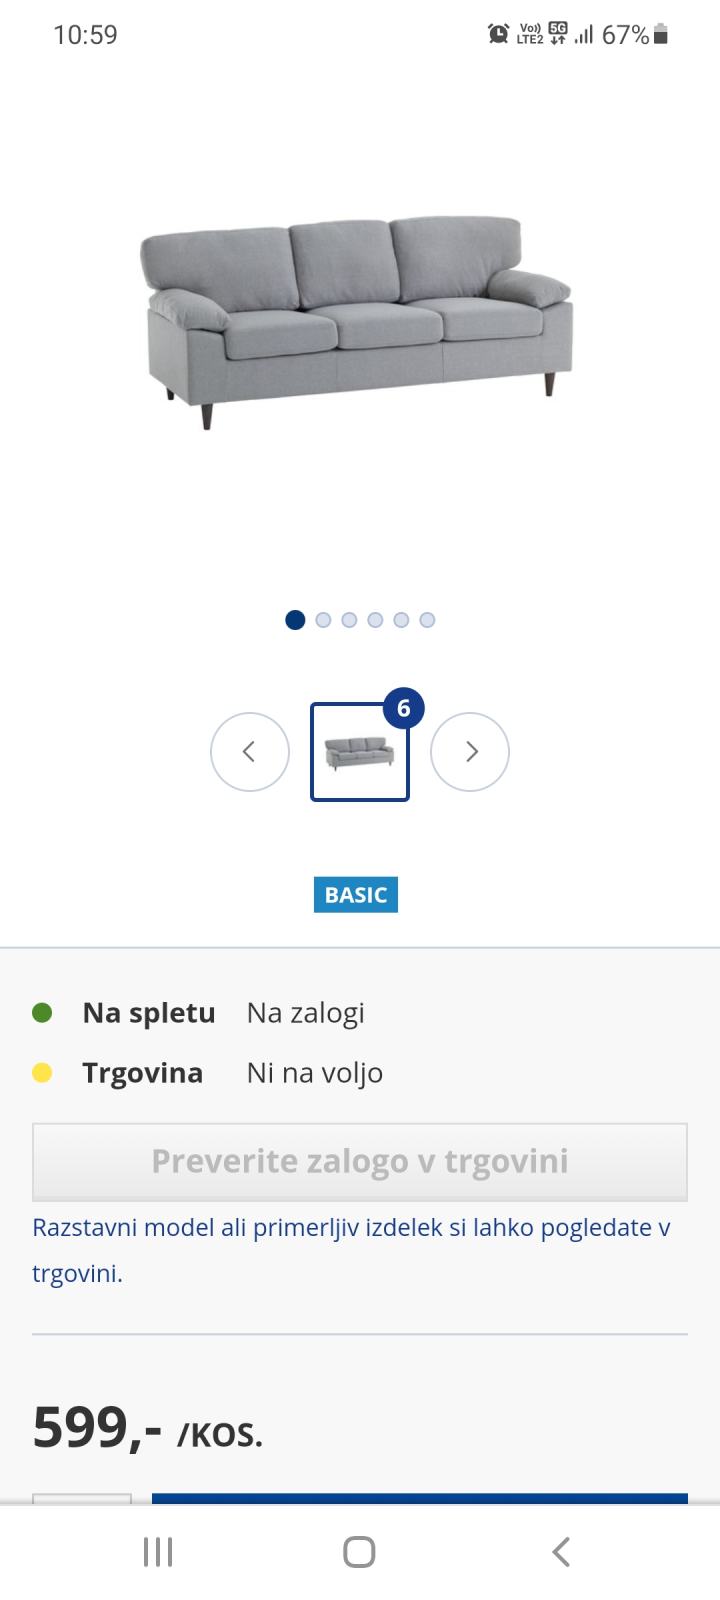Go to previous sofa image arrow

(250, 752)
